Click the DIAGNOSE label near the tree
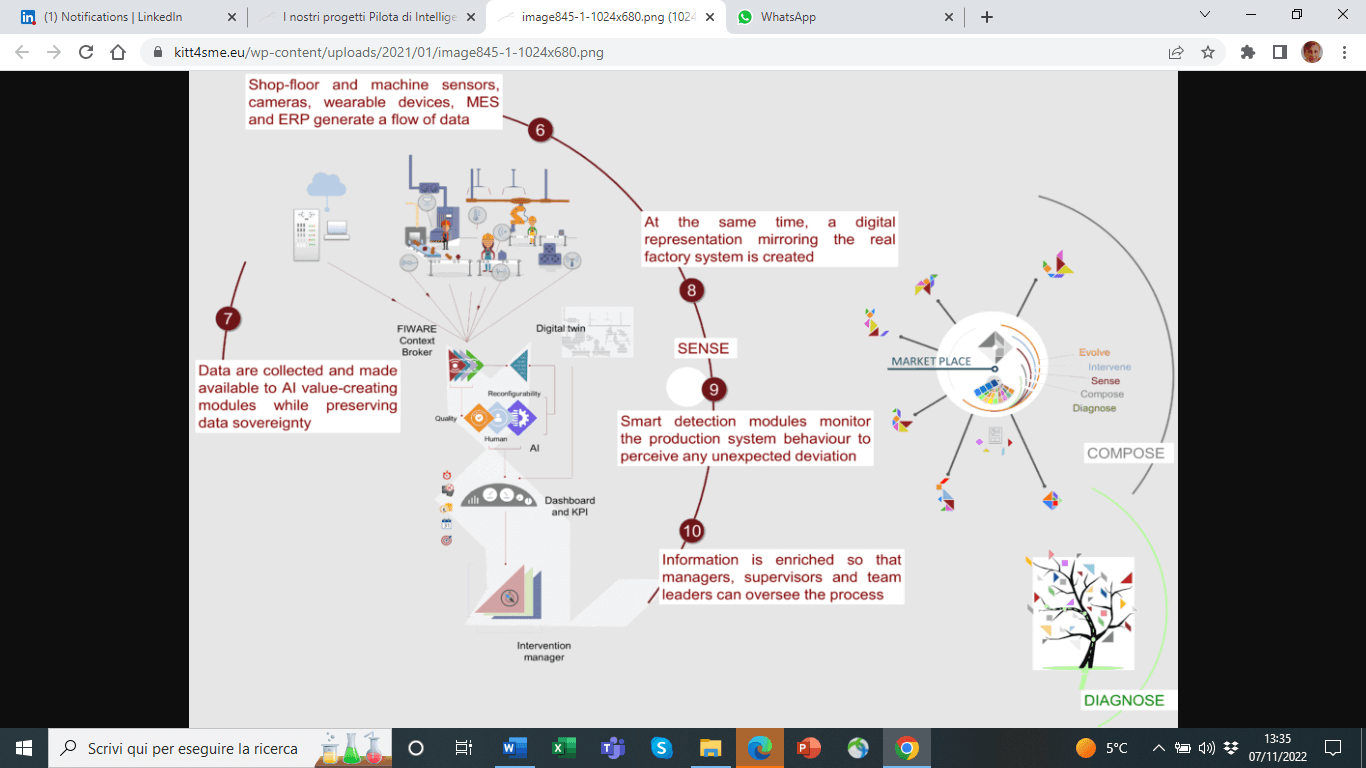This screenshot has height=768, width=1366. coord(1124,700)
